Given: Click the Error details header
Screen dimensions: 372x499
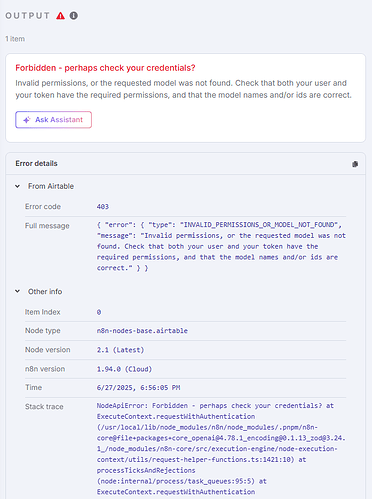Looking at the screenshot, I should (x=36, y=163).
